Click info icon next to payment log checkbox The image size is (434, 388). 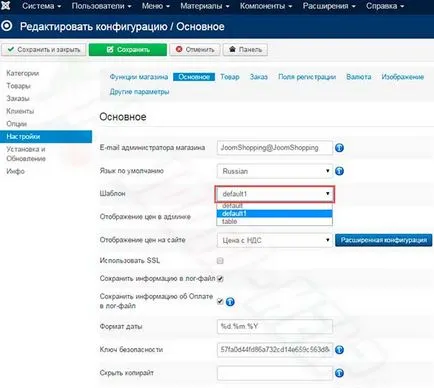(230, 302)
